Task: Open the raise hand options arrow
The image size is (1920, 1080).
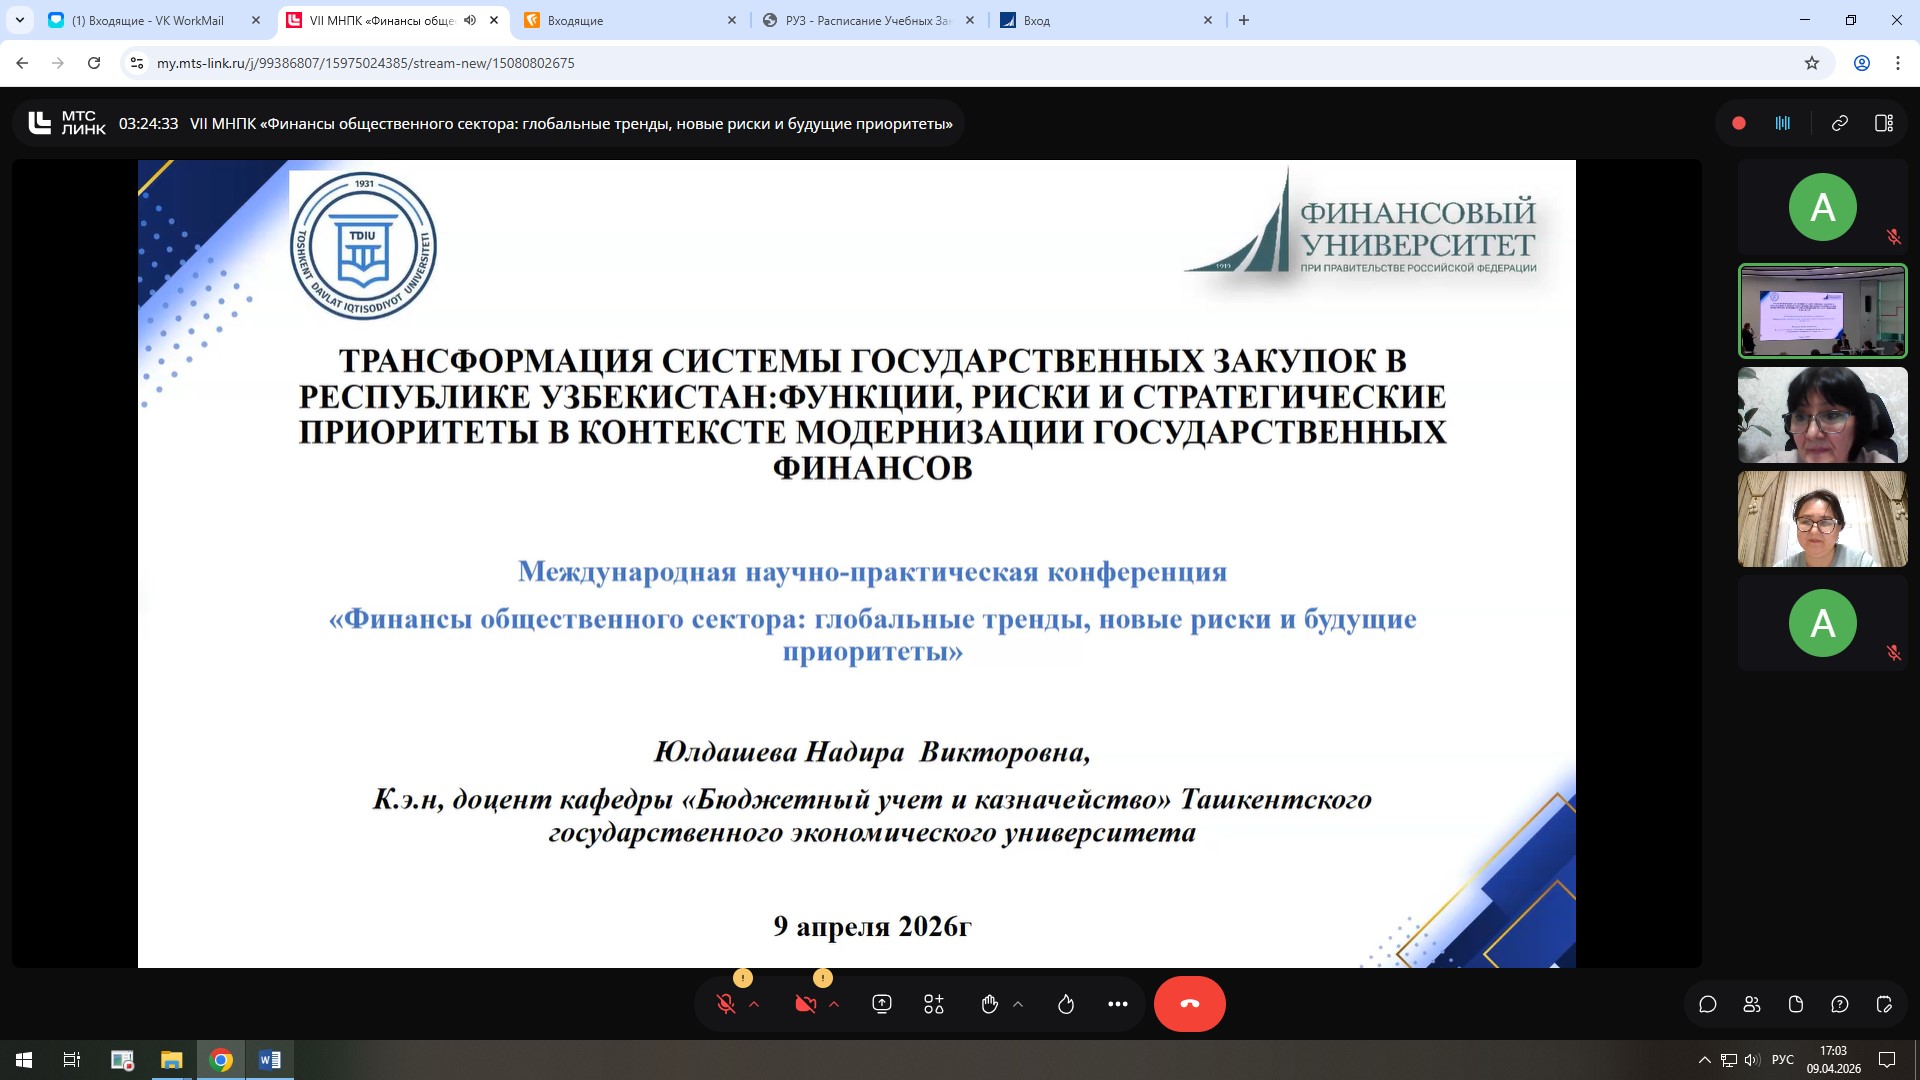Action: [x=1018, y=1004]
